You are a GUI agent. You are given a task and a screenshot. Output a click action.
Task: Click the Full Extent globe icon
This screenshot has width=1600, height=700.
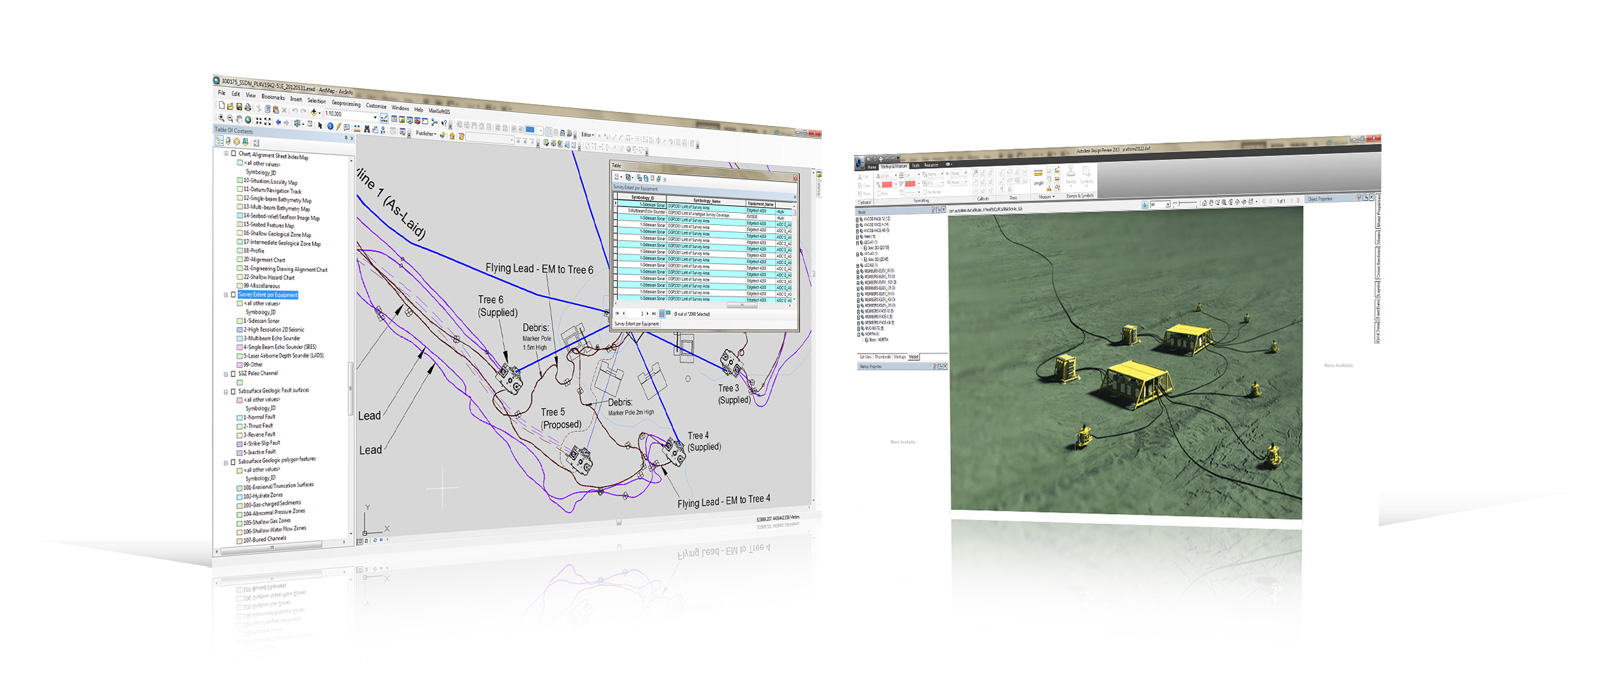point(248,120)
